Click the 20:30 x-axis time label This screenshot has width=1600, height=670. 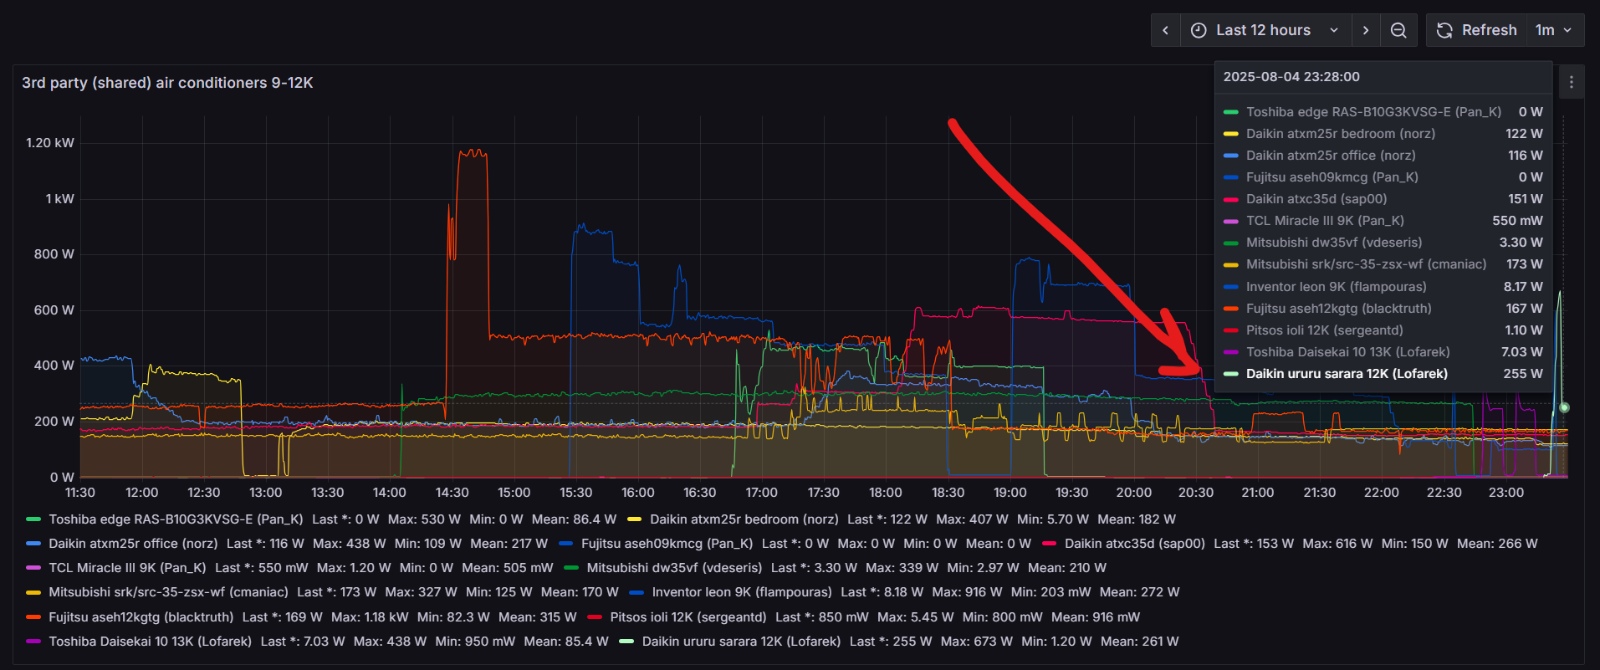point(1196,492)
